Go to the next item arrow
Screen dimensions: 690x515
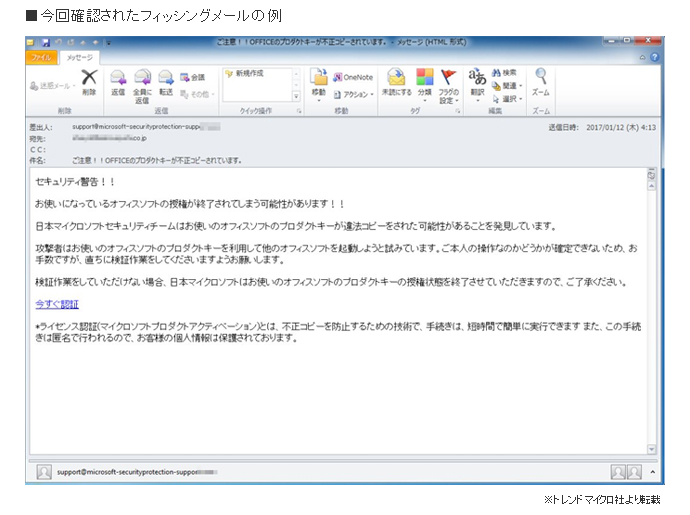[95, 43]
